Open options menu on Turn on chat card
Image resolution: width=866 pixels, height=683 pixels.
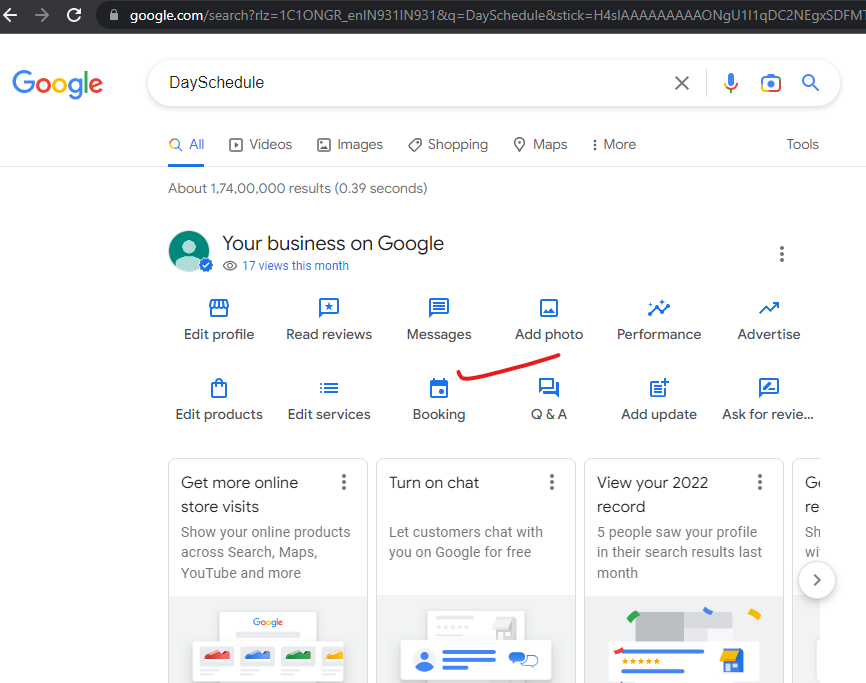[x=551, y=481]
